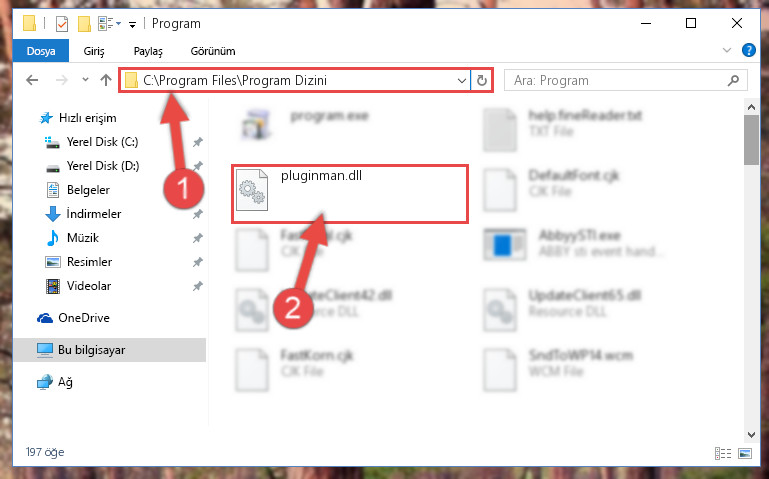Open the Help question mark icon
This screenshot has width=769, height=479.
point(748,50)
